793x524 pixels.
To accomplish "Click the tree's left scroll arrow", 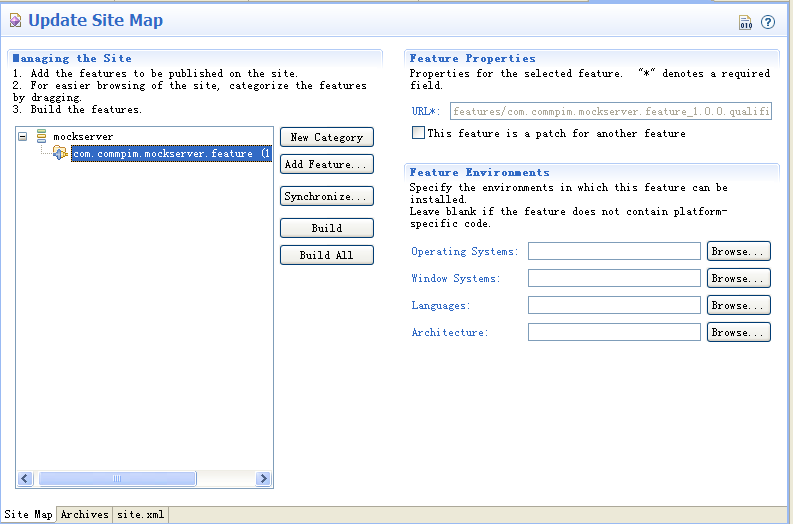I will point(25,478).
